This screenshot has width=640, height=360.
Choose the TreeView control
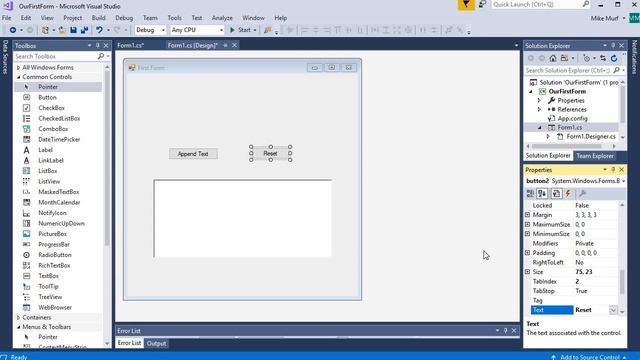click(50, 297)
